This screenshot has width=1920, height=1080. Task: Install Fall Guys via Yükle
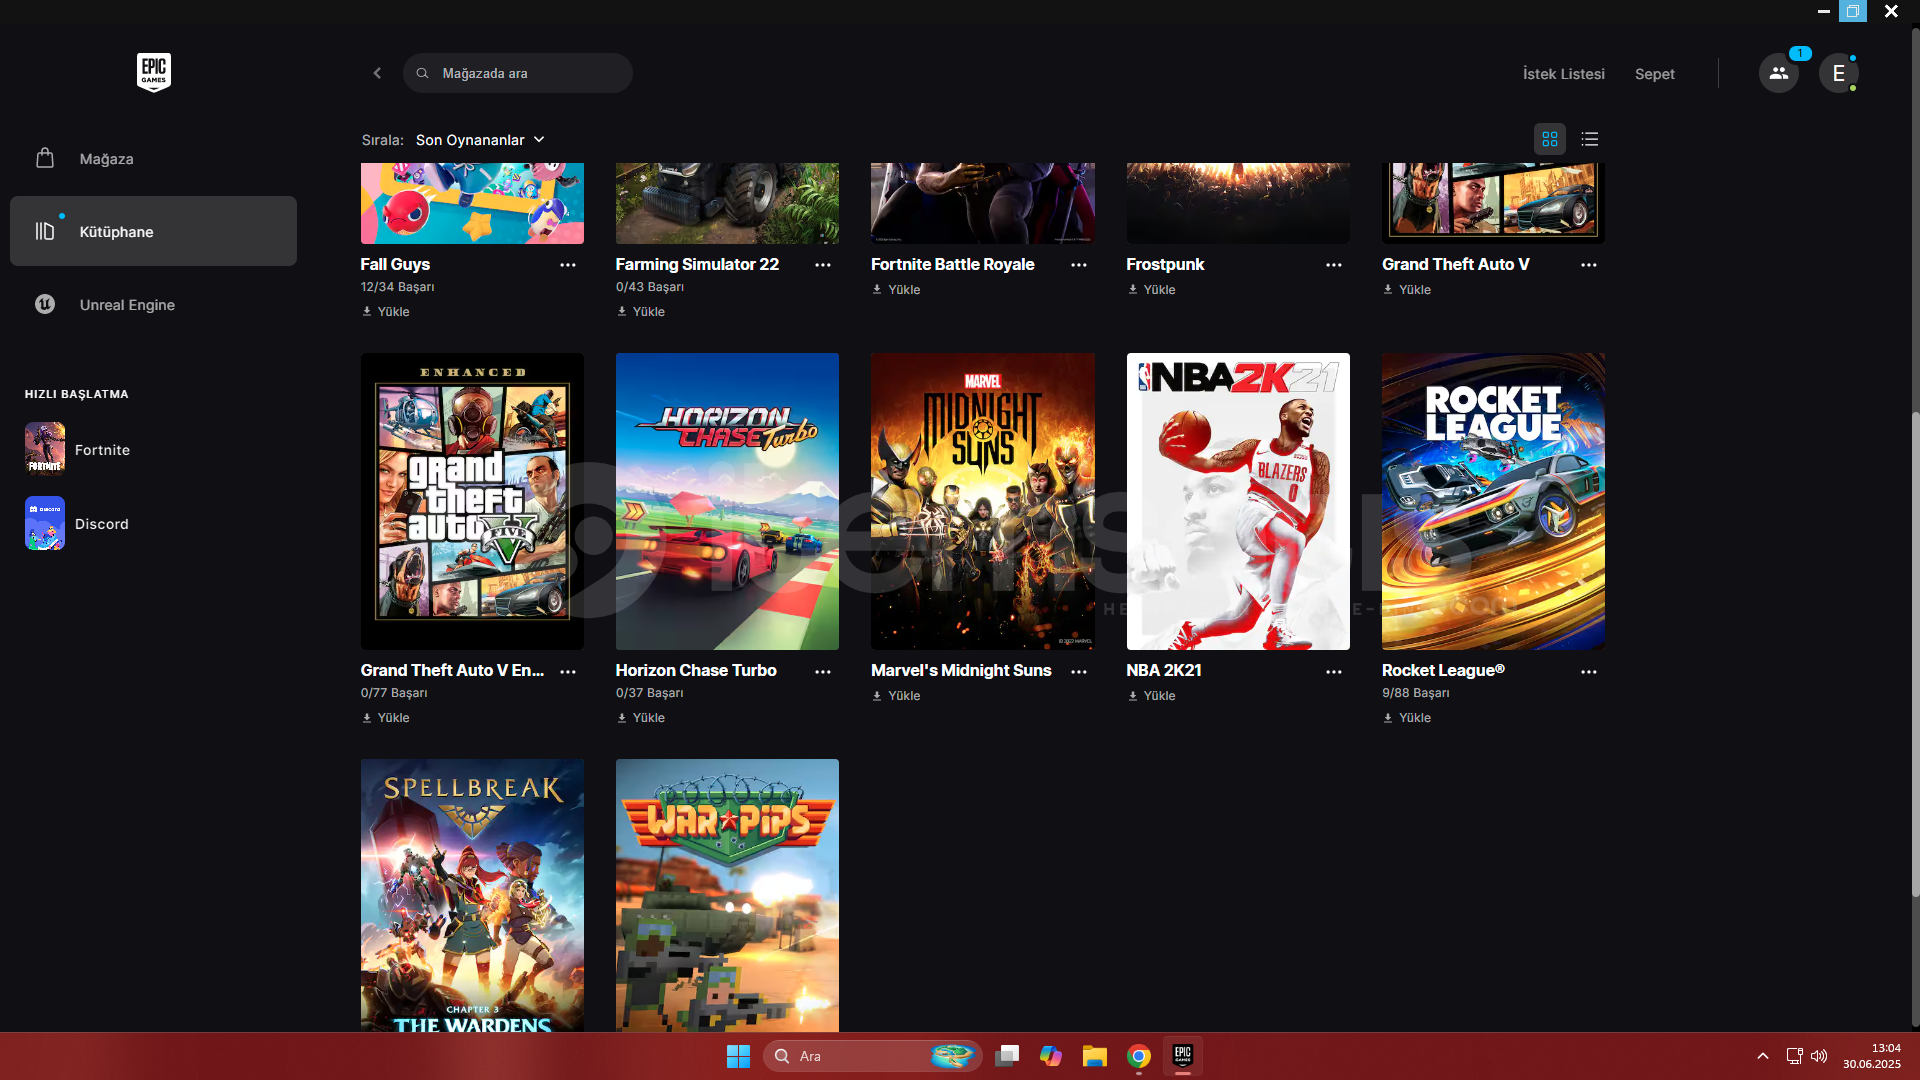coord(386,312)
